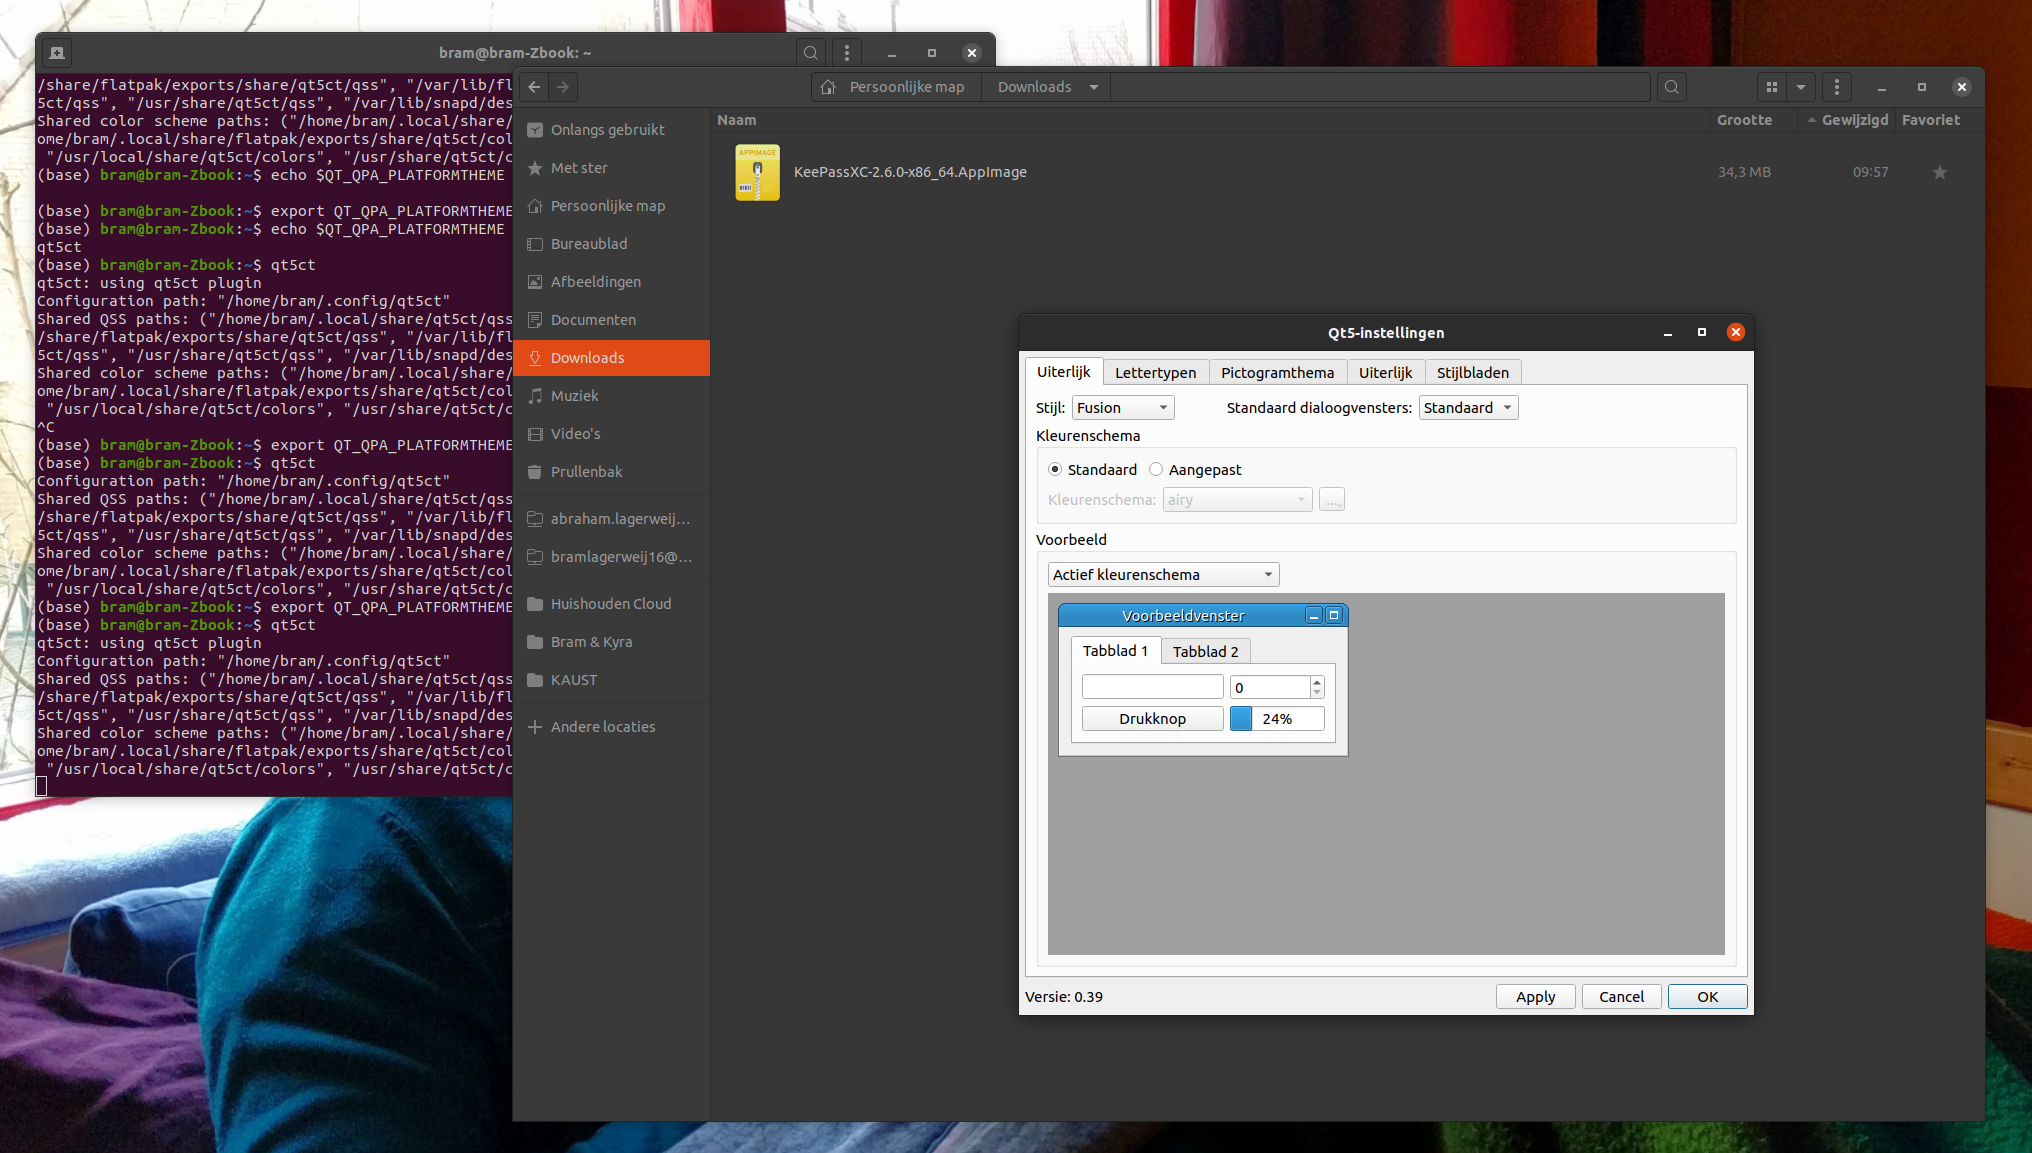Click the empty text field in Tabblad 1
The image size is (2032, 1153).
click(x=1152, y=686)
